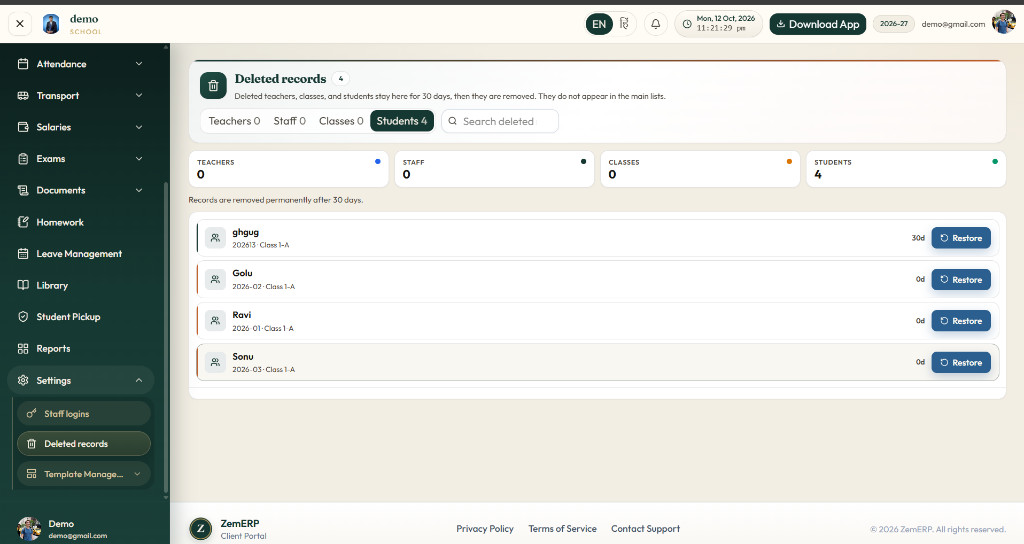Click the Leave Management calendar icon
1024x544 pixels.
tap(23, 253)
